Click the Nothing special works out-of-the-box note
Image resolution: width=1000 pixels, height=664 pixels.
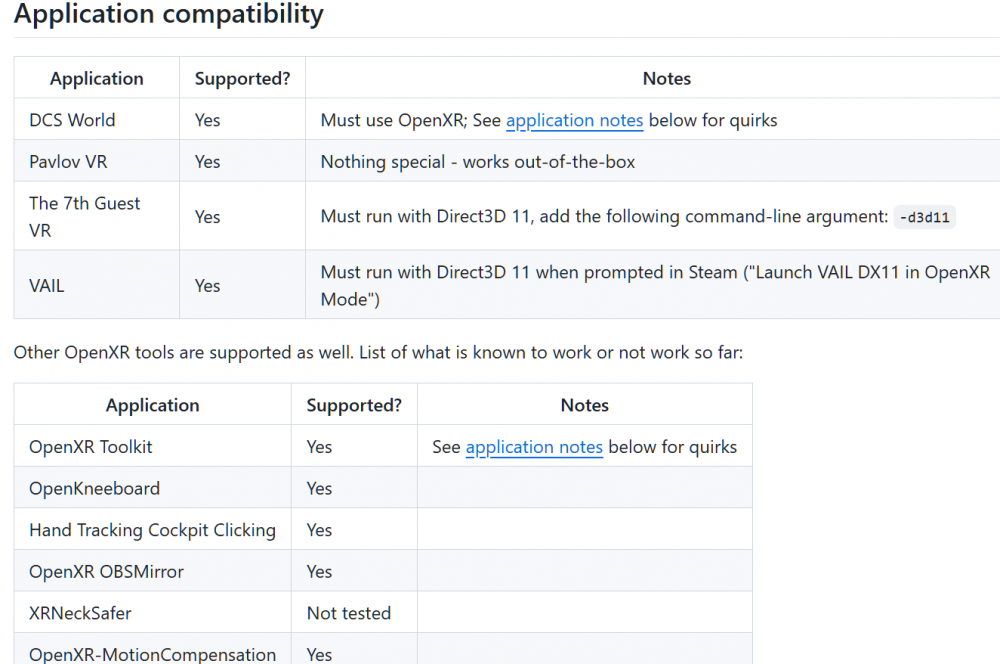(x=478, y=162)
